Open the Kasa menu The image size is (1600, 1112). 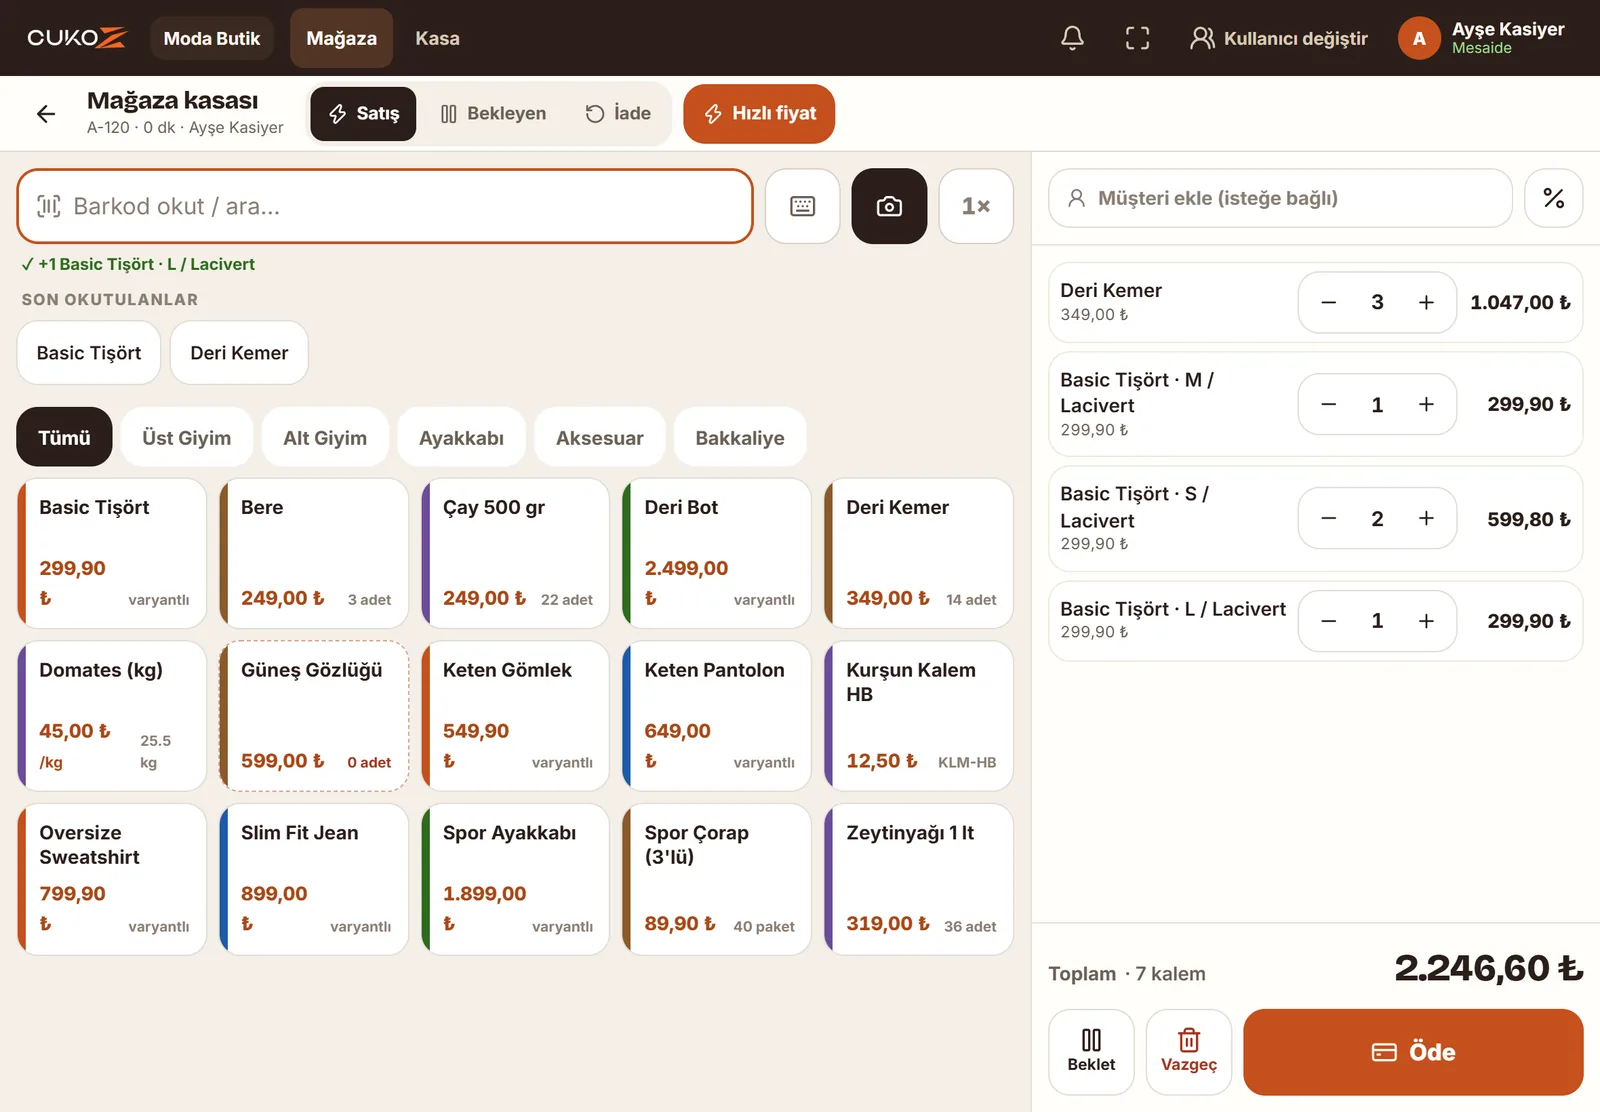point(437,38)
